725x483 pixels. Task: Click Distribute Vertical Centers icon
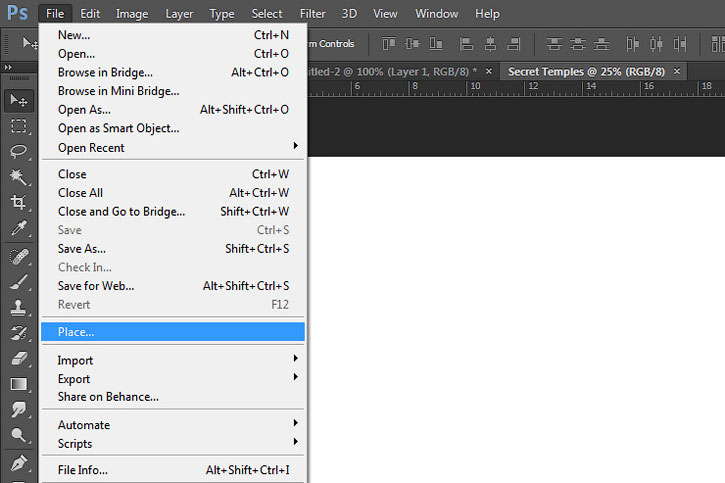578,44
